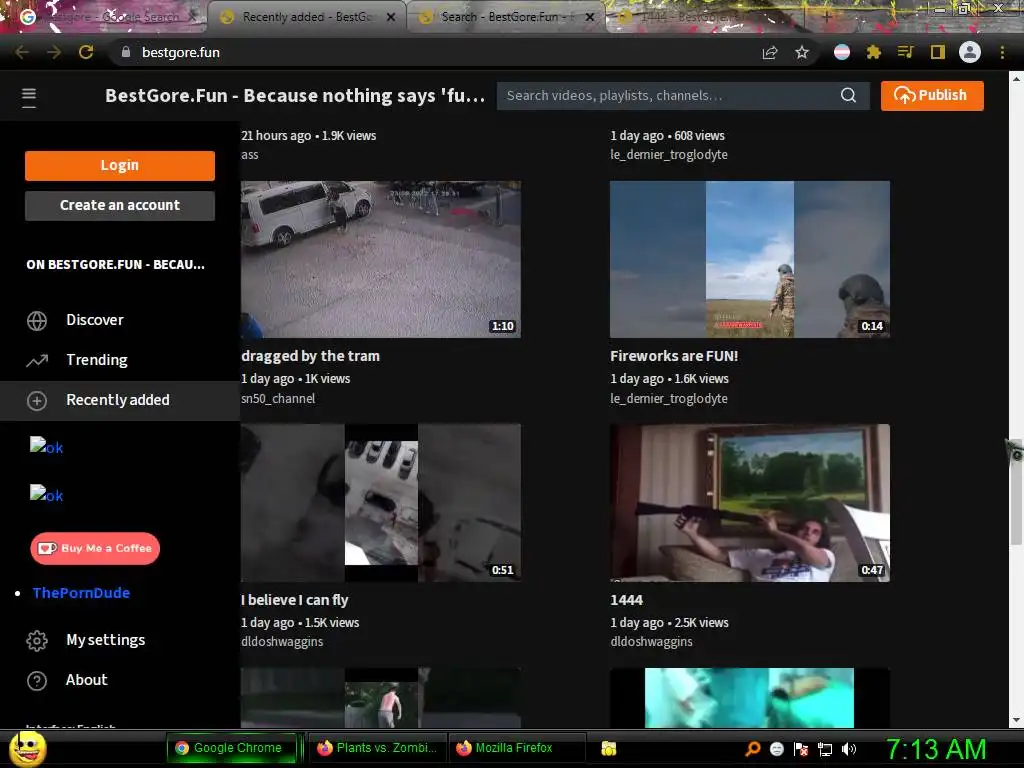Open the Extensions puzzle icon
The height and width of the screenshot is (768, 1024).
(x=874, y=52)
